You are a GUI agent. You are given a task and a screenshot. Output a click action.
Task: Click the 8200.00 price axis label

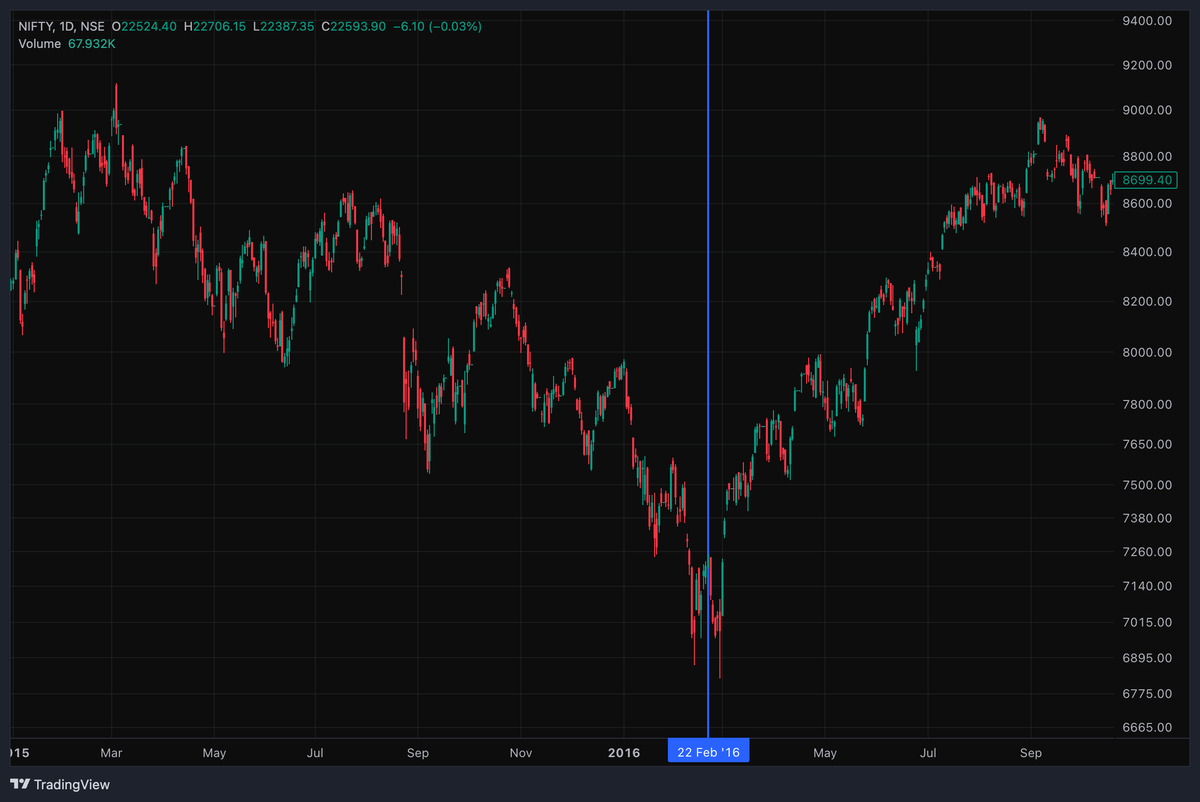1147,302
